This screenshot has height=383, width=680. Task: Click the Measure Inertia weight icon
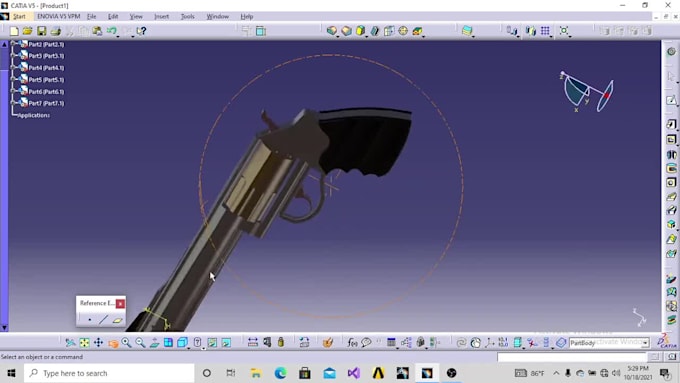(281, 343)
